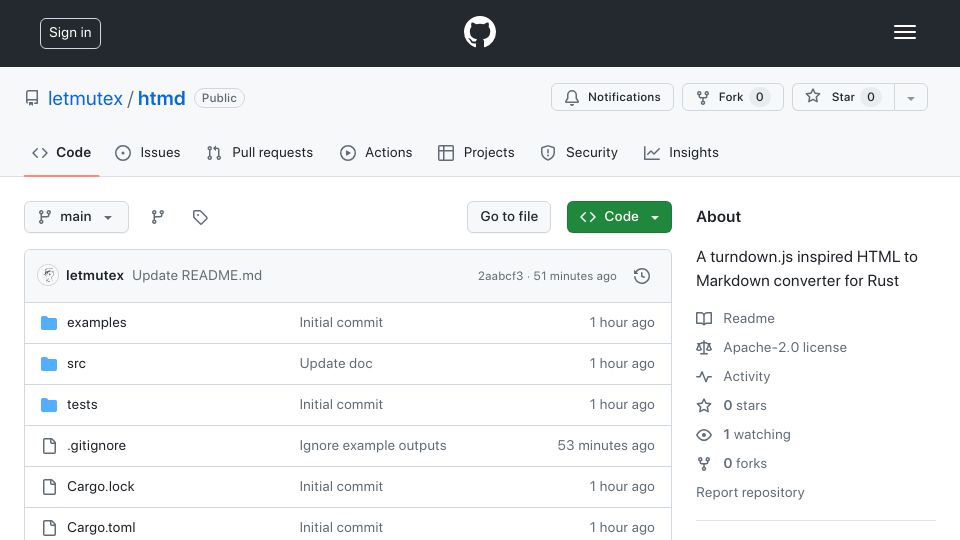Open the 1 watching link

(x=757, y=435)
